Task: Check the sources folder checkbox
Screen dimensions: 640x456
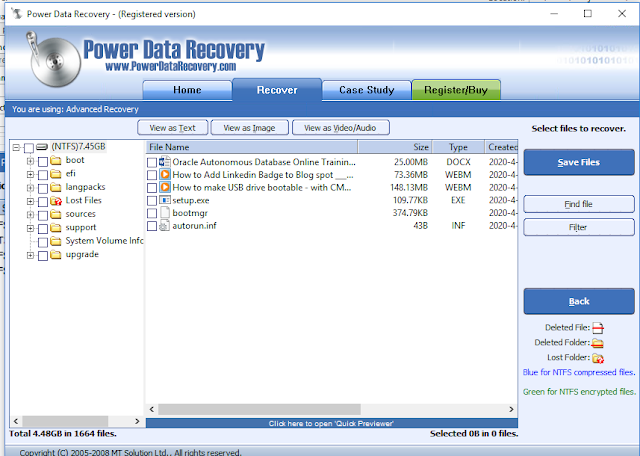Action: click(43, 215)
